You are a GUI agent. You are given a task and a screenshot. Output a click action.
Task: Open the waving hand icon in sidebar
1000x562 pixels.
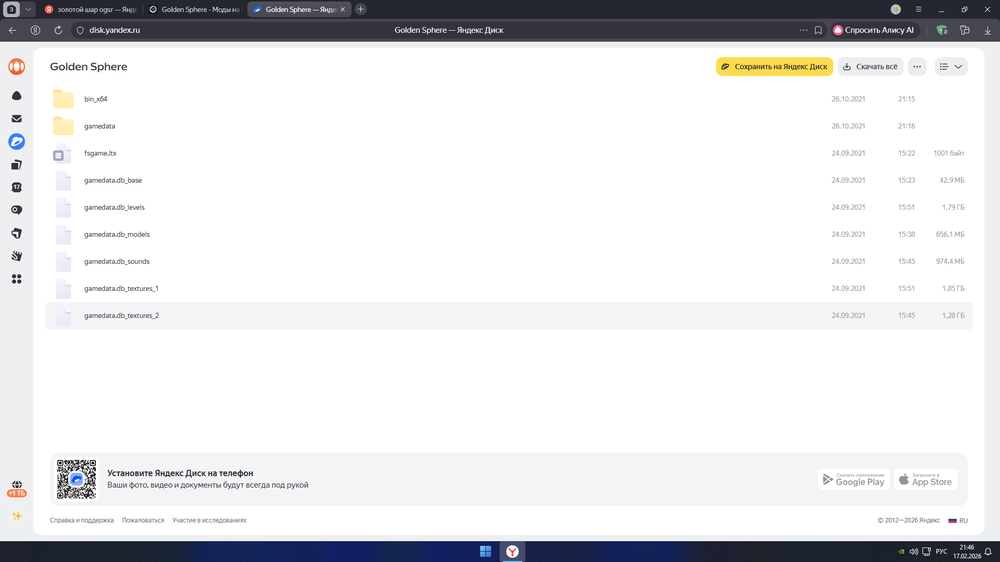(17, 256)
